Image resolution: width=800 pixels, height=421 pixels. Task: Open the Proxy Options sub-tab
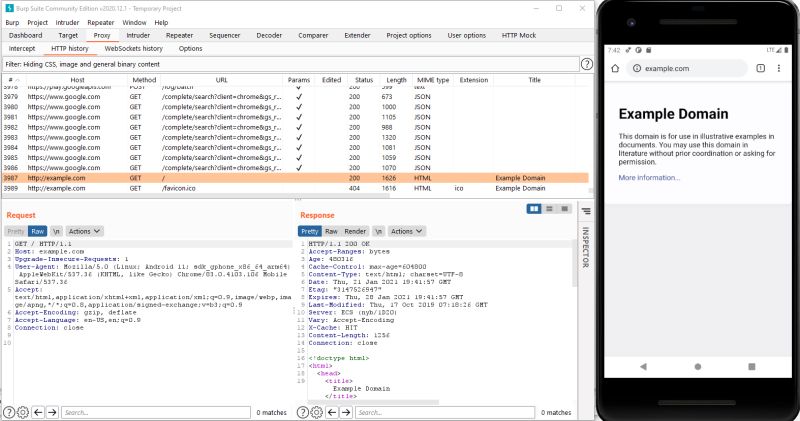tap(190, 48)
